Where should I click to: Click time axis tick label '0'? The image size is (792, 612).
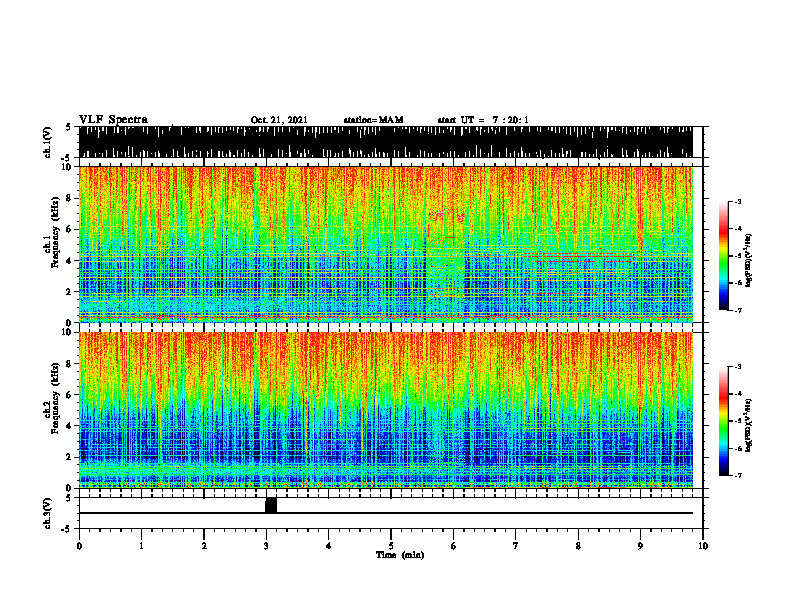pos(79,546)
